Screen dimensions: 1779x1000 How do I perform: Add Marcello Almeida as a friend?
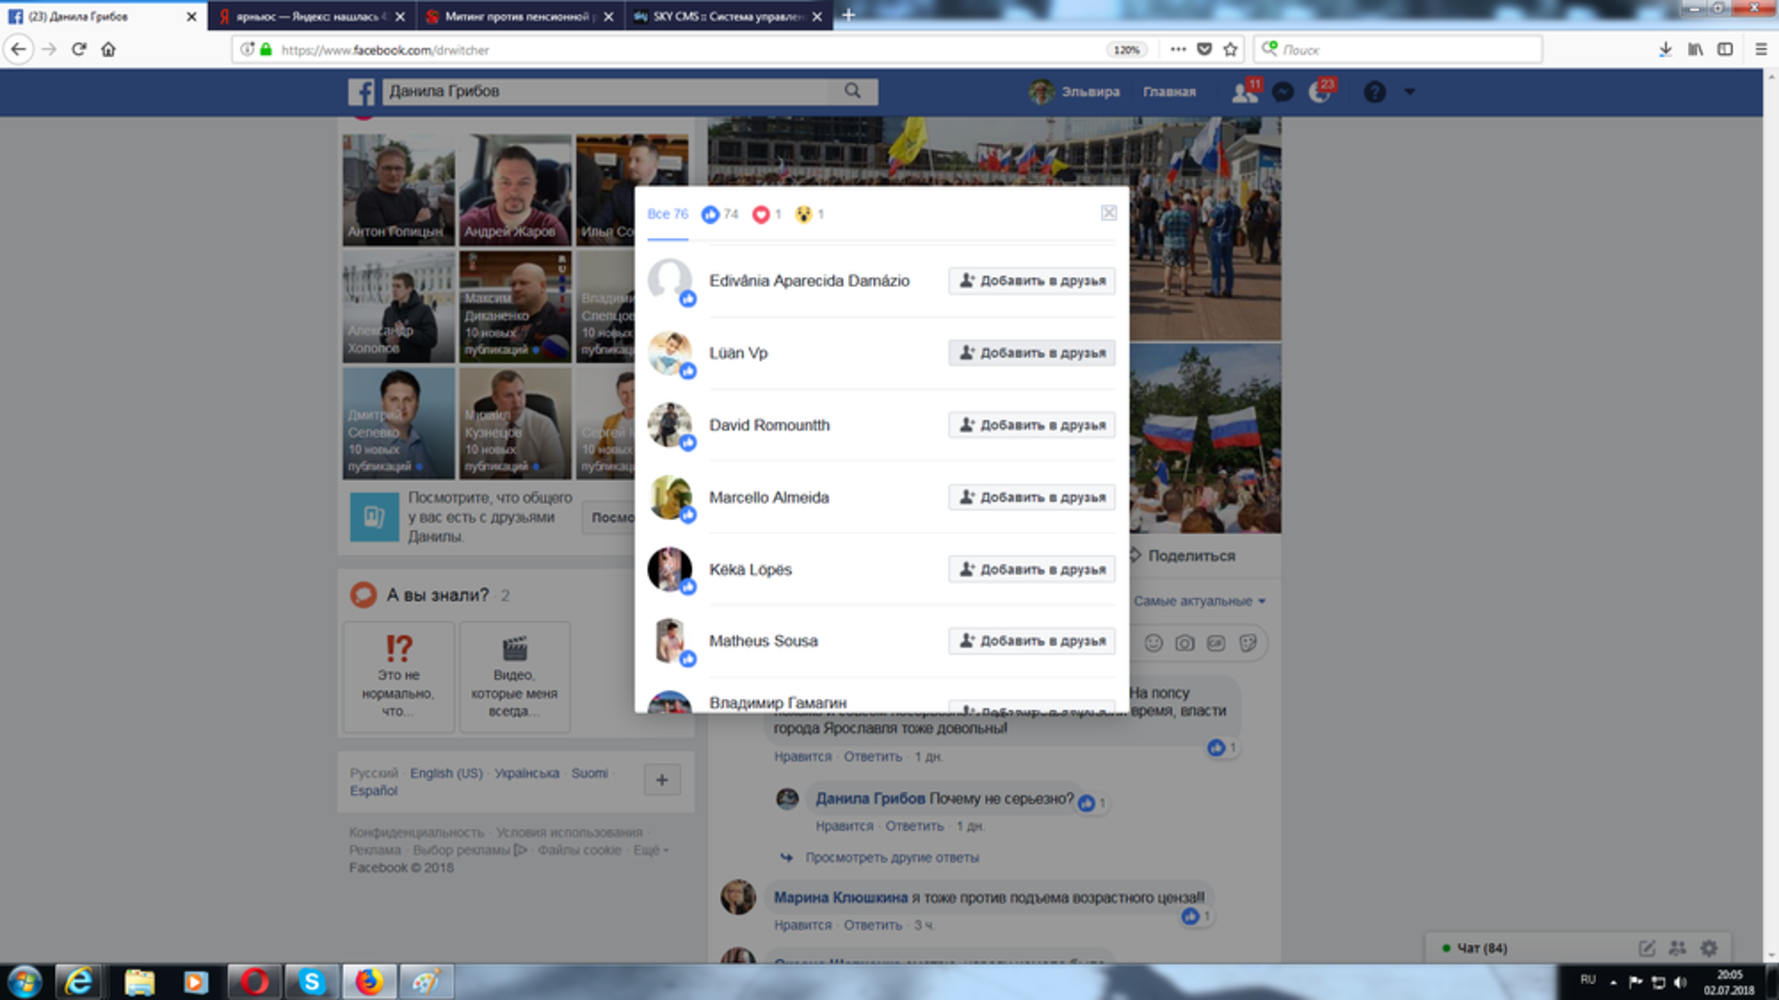(1032, 497)
